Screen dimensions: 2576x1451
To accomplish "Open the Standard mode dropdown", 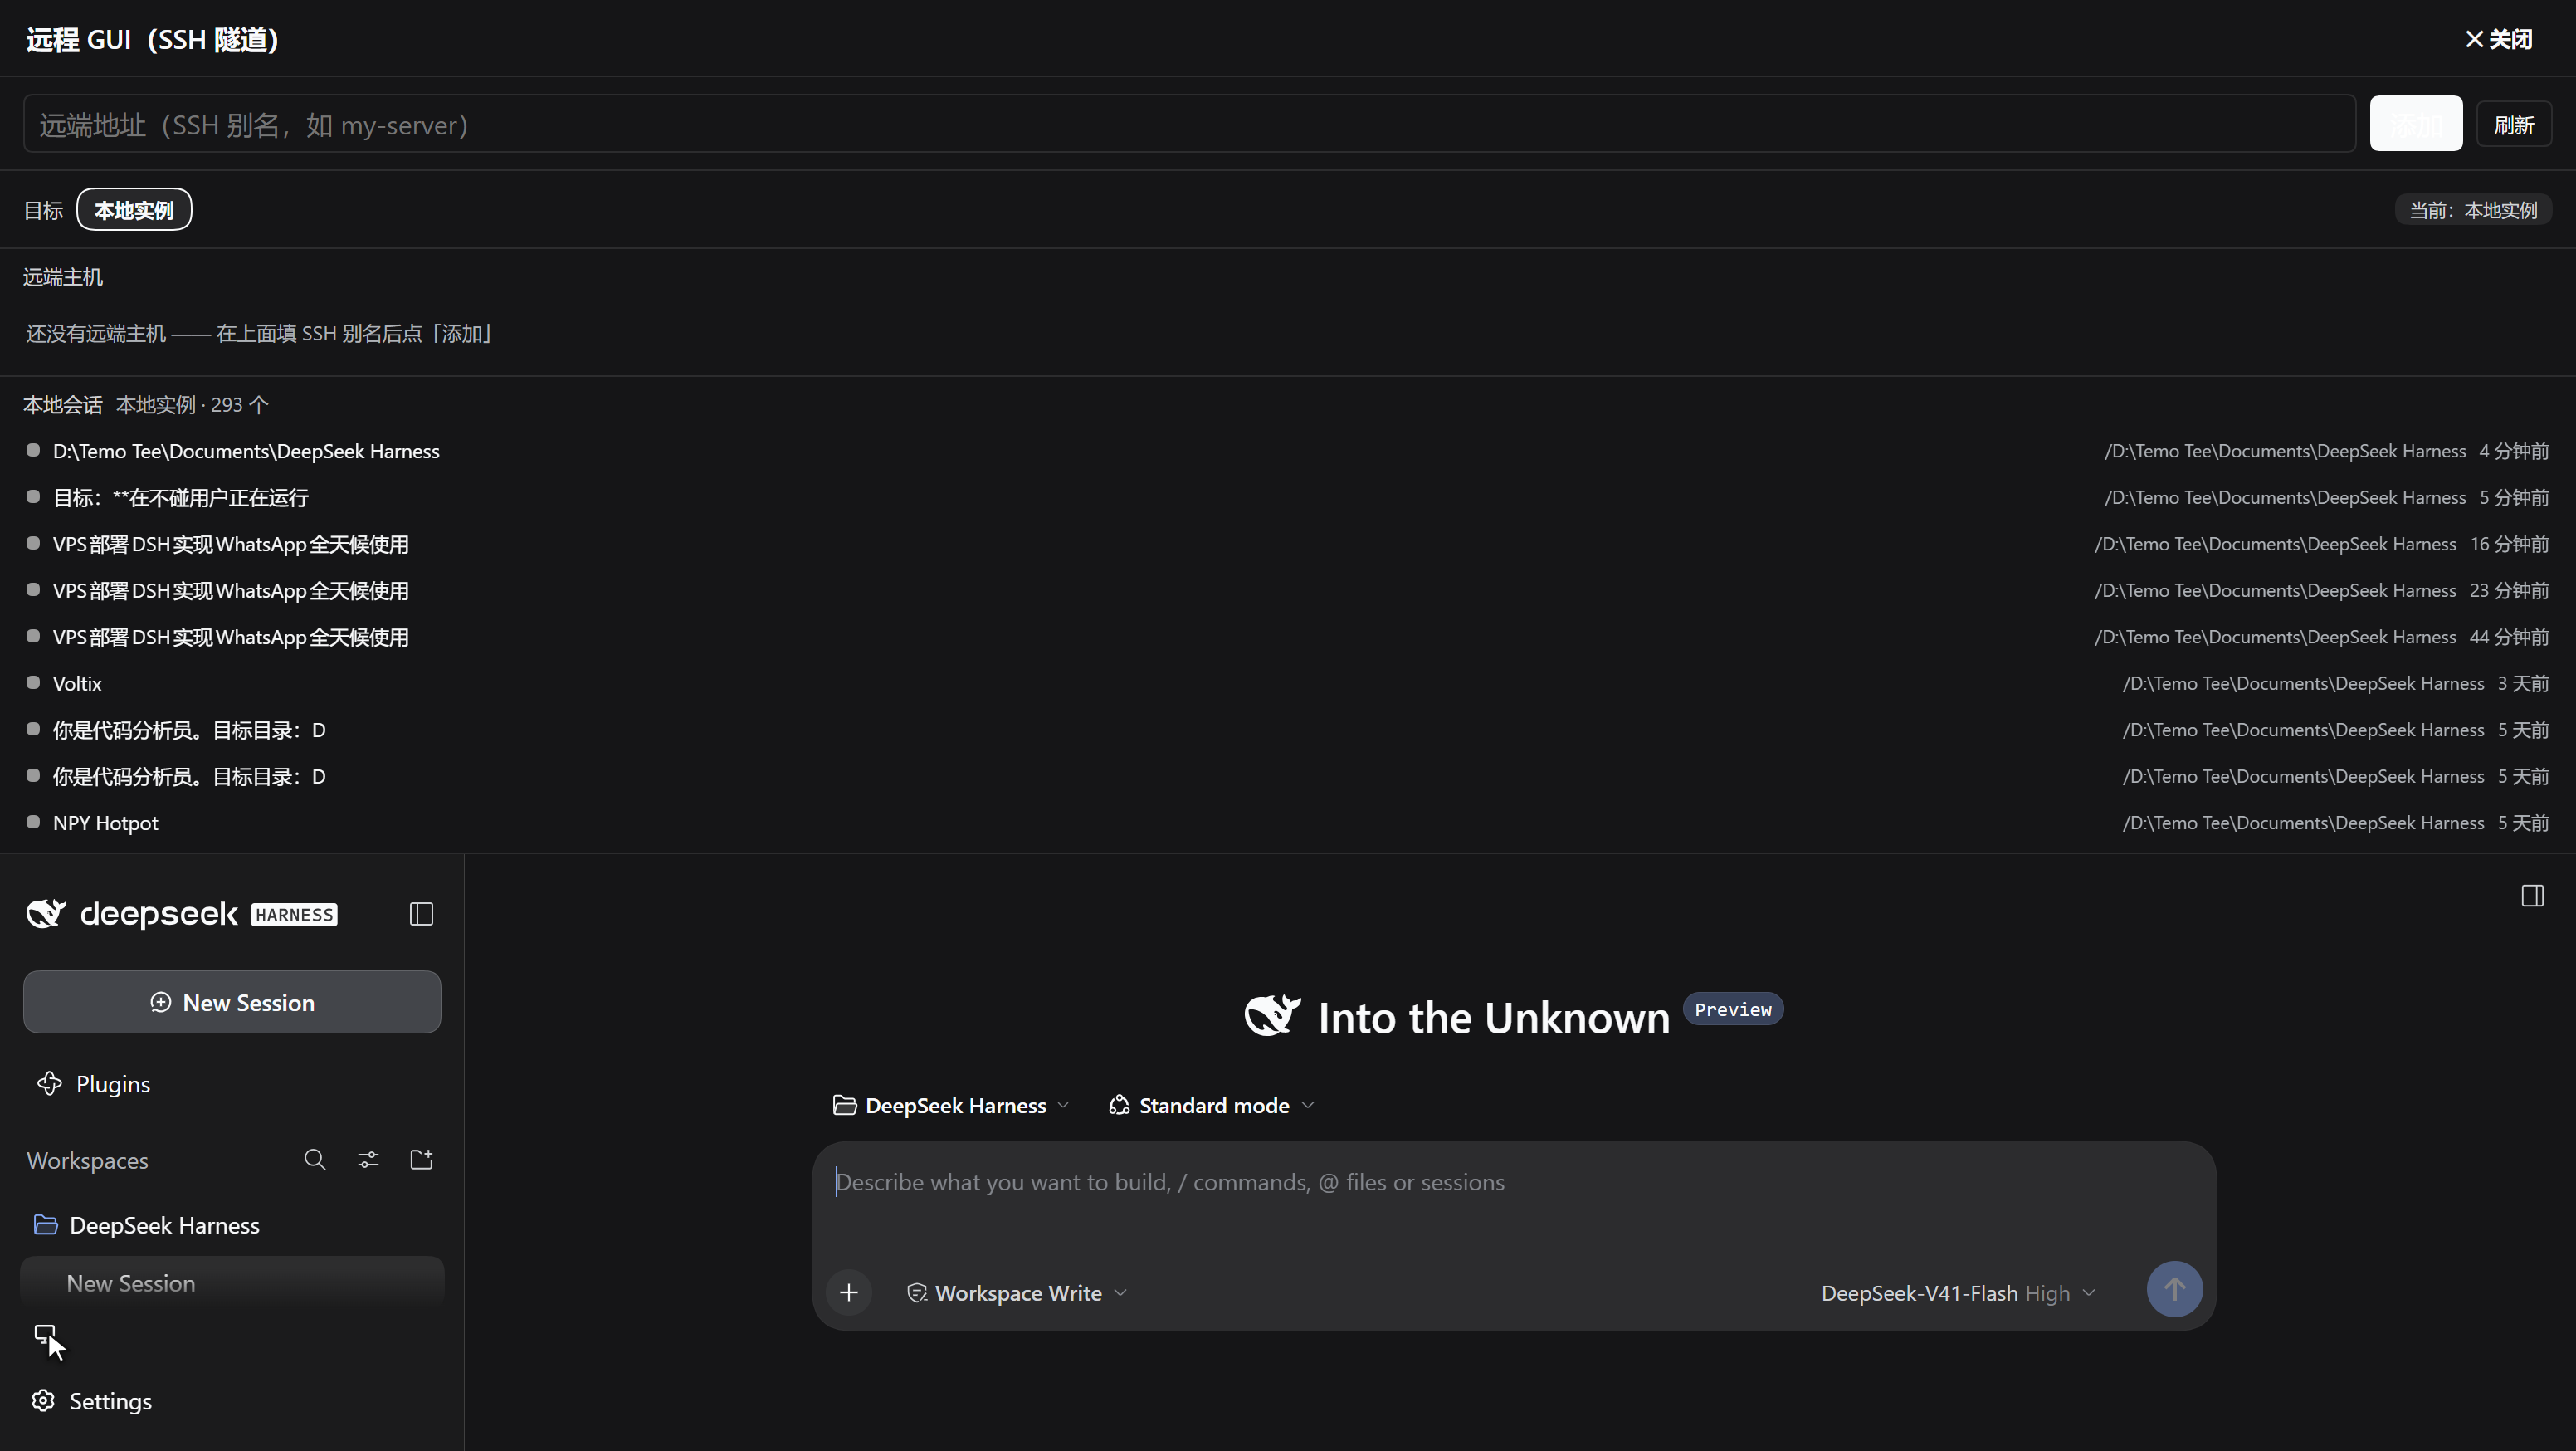I will click(1211, 1106).
